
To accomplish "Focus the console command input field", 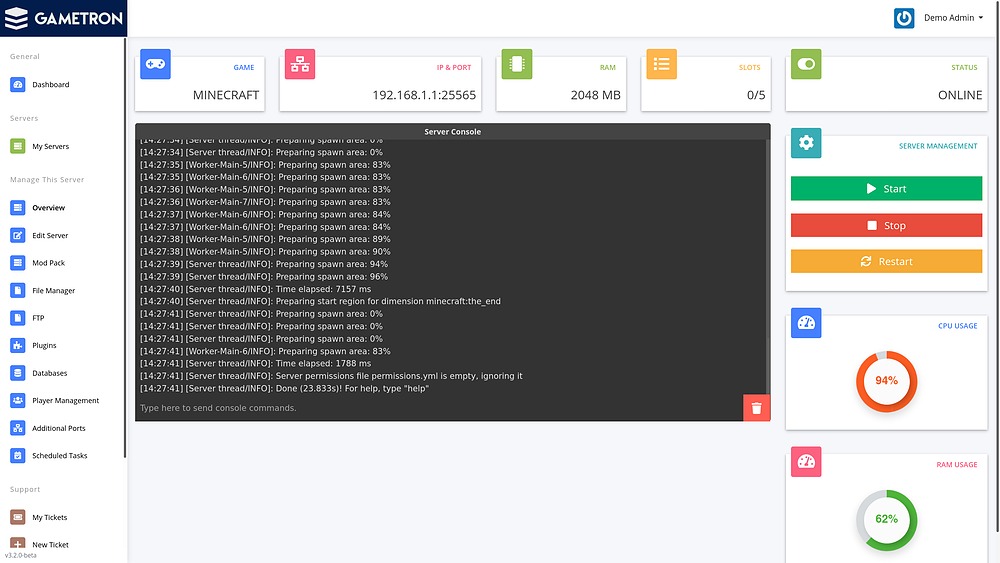I will [439, 408].
